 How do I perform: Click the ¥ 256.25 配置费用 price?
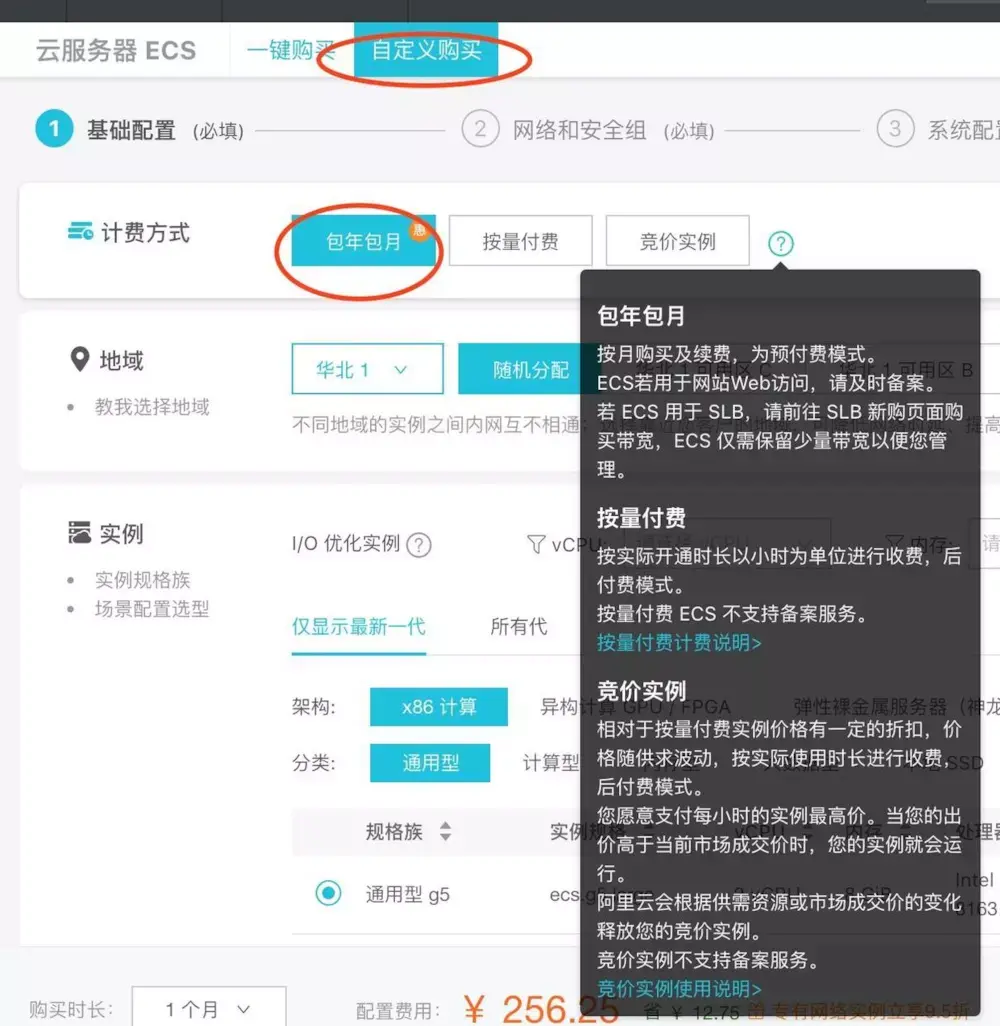click(x=541, y=1008)
